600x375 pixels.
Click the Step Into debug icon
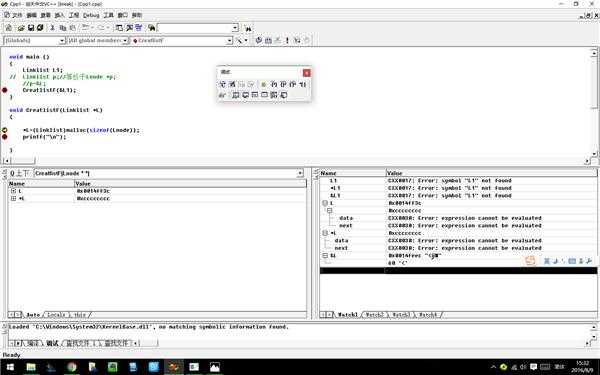click(274, 84)
